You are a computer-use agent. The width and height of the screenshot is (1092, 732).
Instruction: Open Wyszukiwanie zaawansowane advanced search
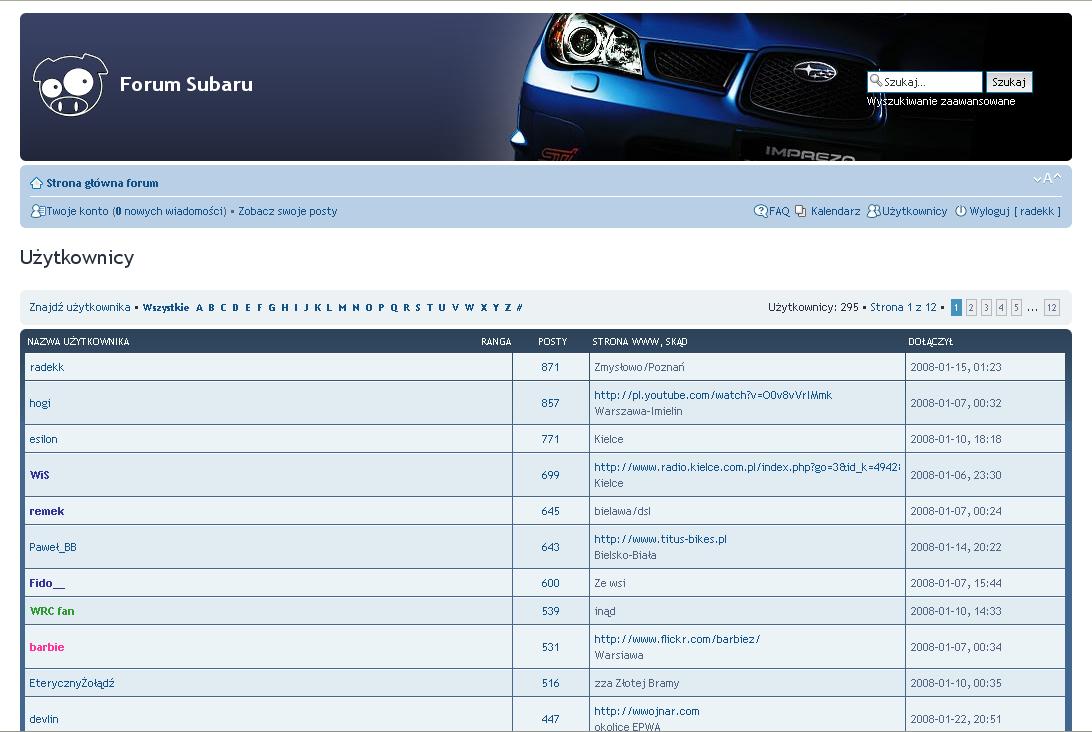(940, 101)
